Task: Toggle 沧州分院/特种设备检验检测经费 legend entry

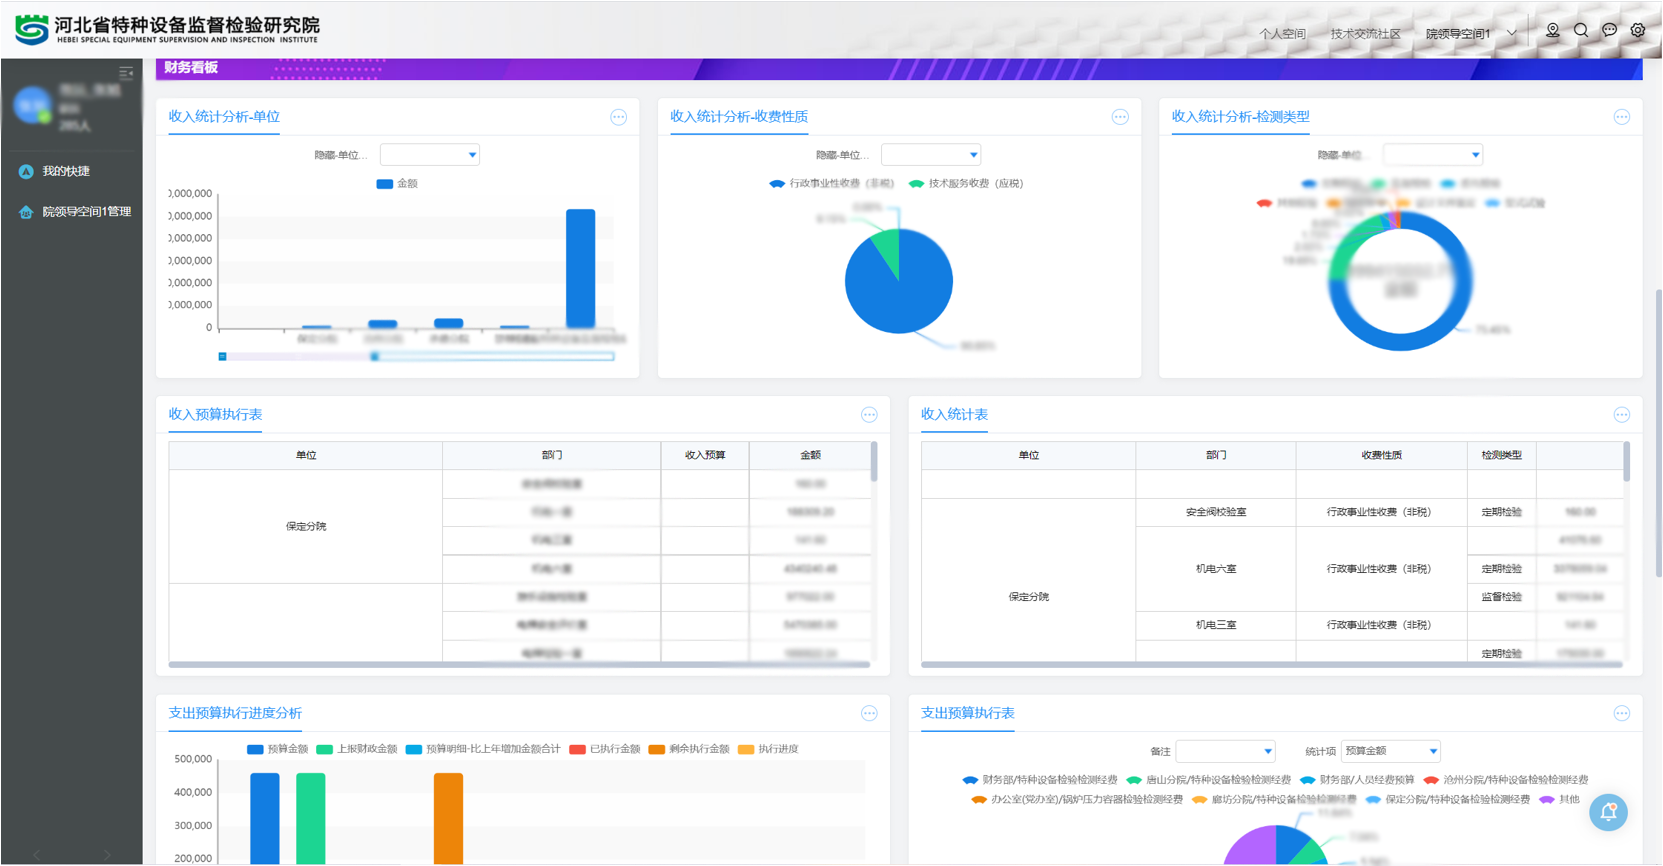Action: (1506, 780)
